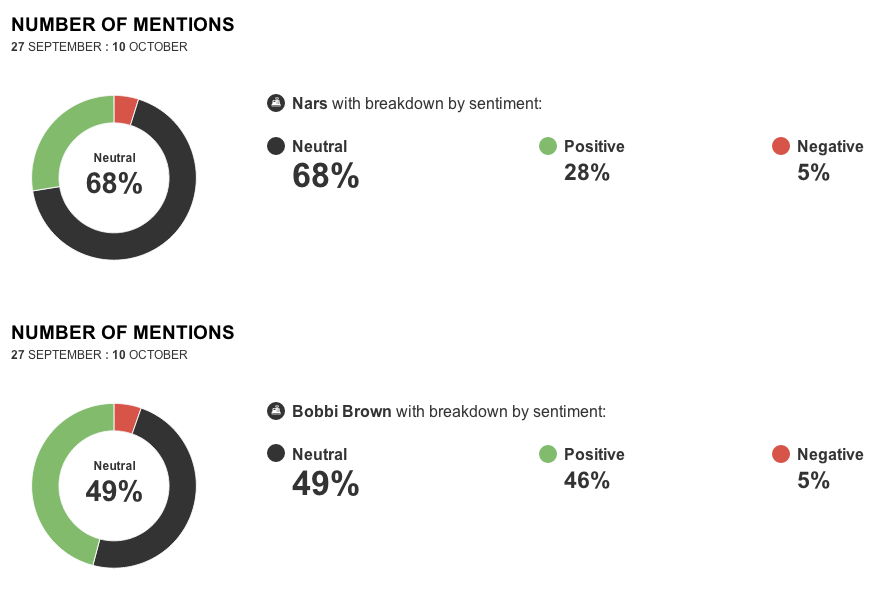This screenshot has height=591, width=879.
Task: Click the green Positive legend dot for Nars
Action: coord(548,146)
